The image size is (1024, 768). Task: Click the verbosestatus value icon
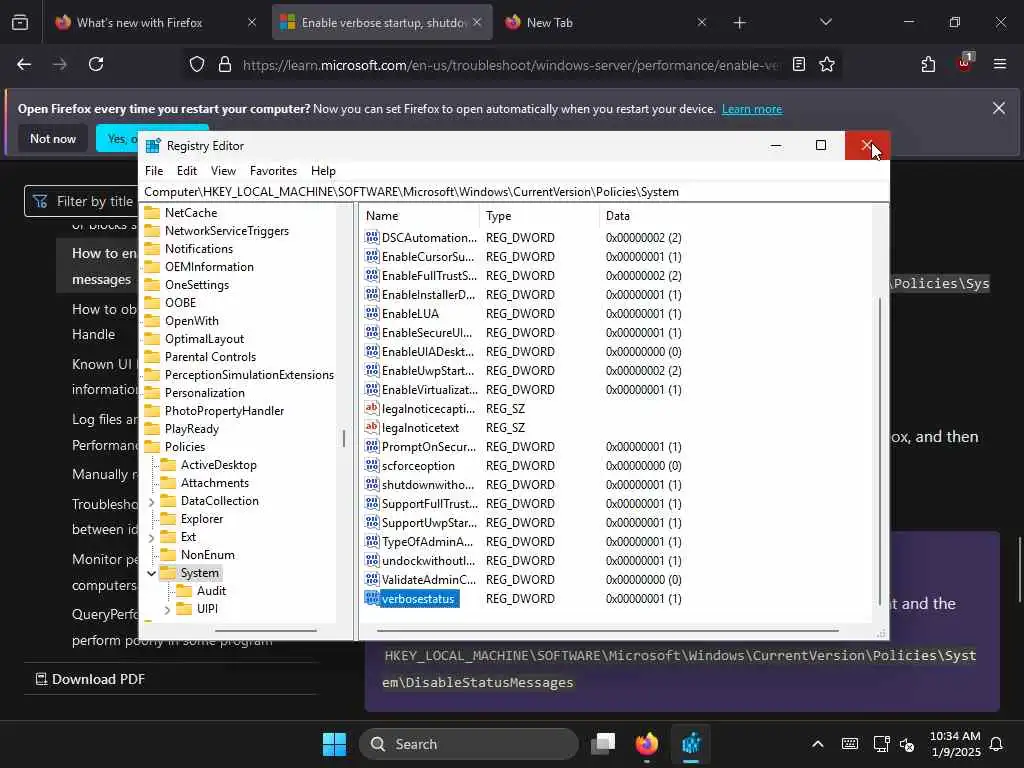tap(372, 598)
